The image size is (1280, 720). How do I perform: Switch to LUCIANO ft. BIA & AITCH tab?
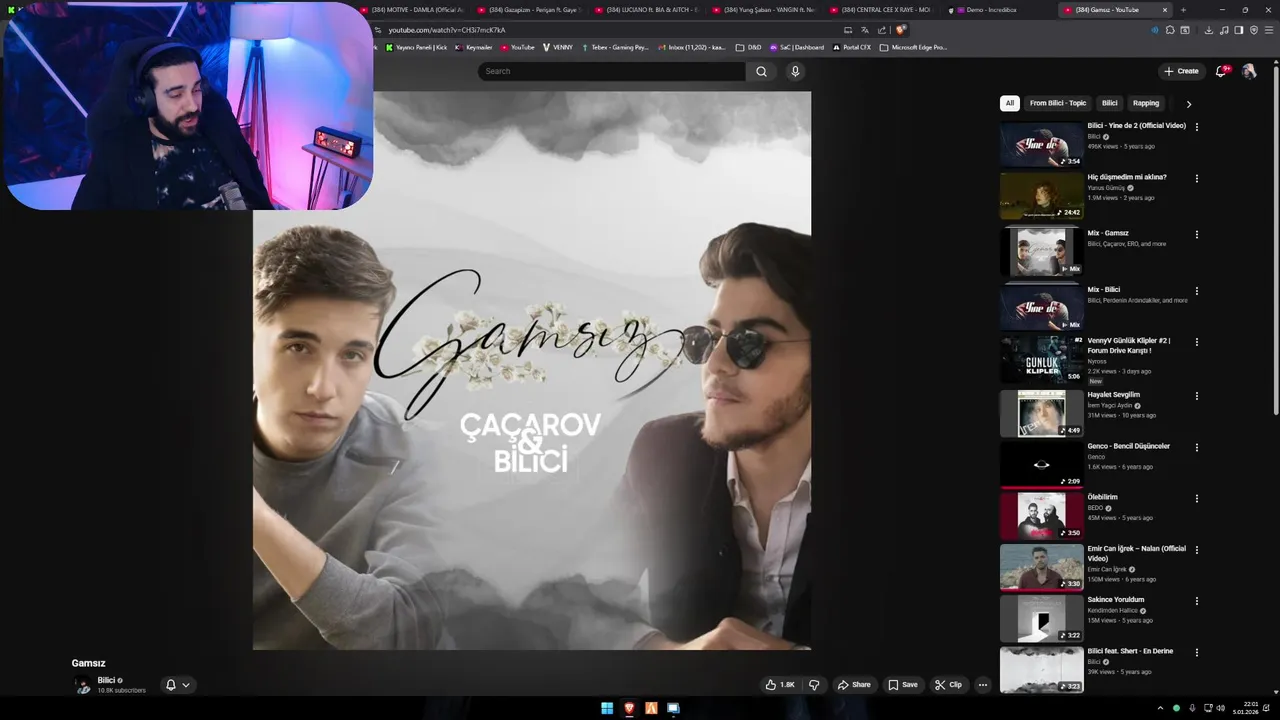[646, 10]
